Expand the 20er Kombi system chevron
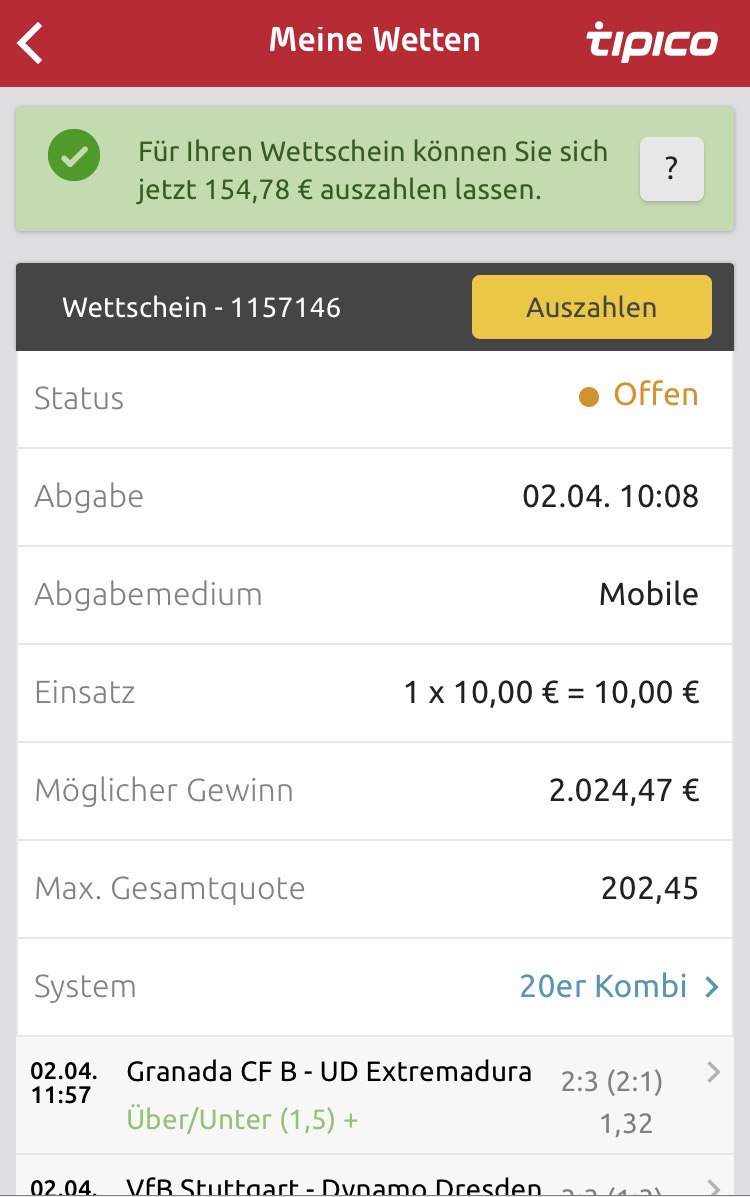The width and height of the screenshot is (750, 1197). (x=712, y=987)
